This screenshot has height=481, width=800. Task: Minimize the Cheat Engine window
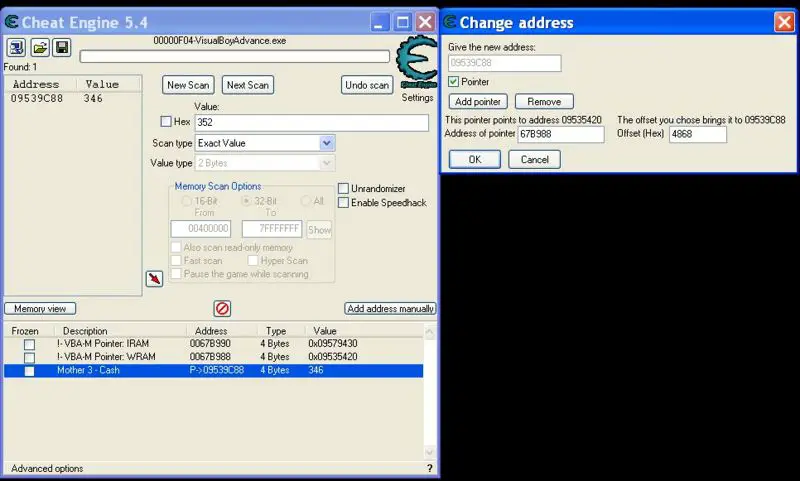coord(379,22)
